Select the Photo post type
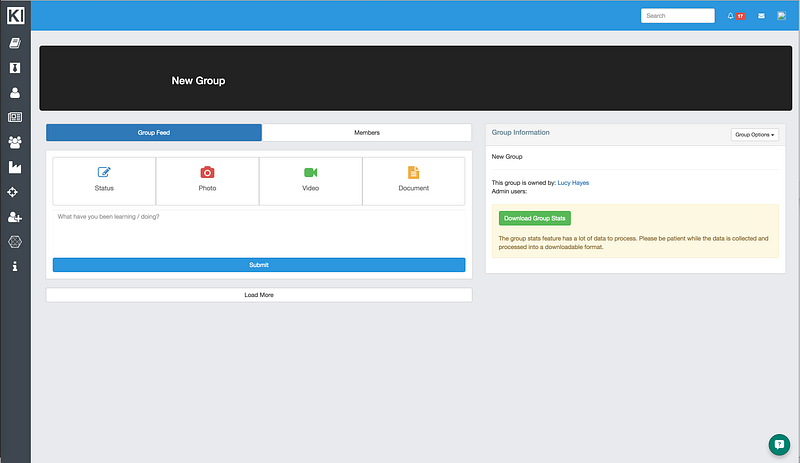800x463 pixels. pyautogui.click(x=207, y=181)
